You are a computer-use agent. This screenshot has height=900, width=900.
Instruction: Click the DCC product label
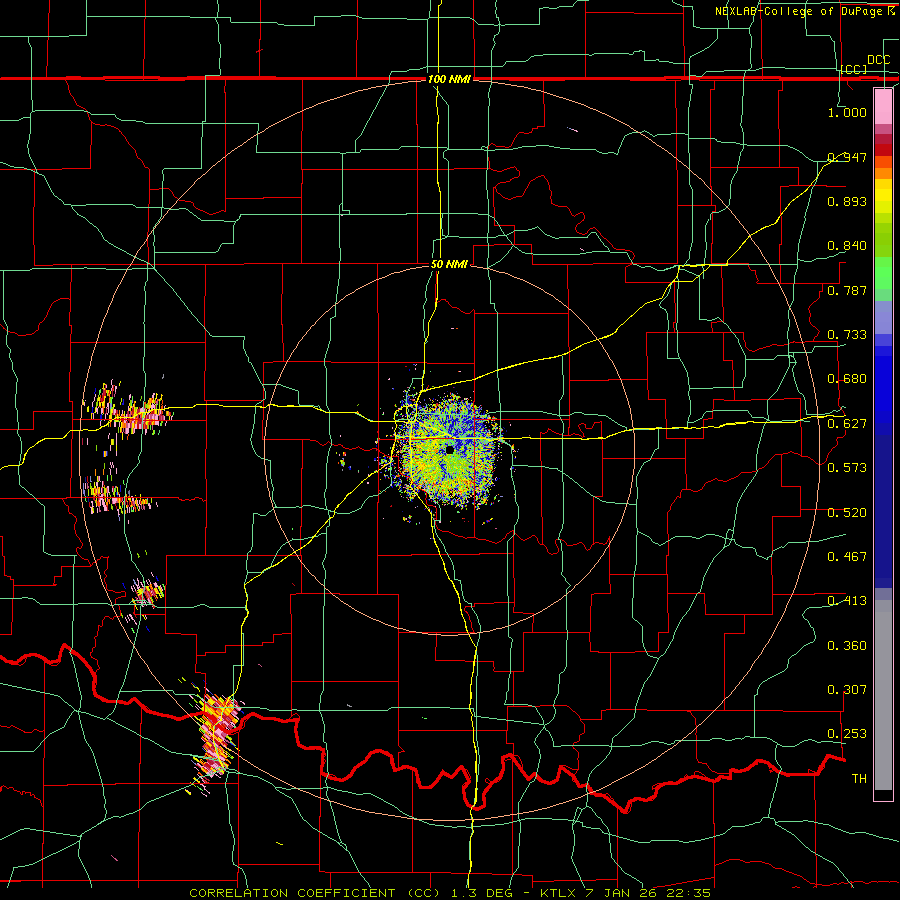(879, 60)
